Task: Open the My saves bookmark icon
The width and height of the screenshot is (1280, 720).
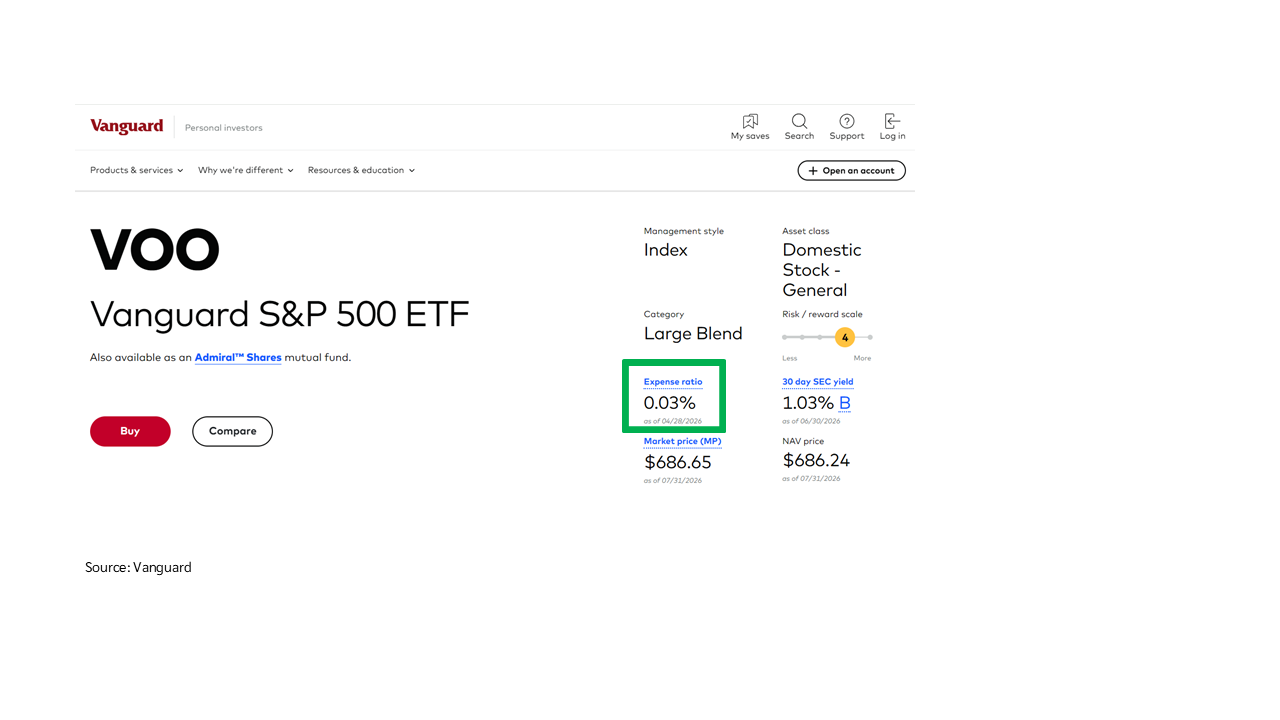Action: coord(750,121)
